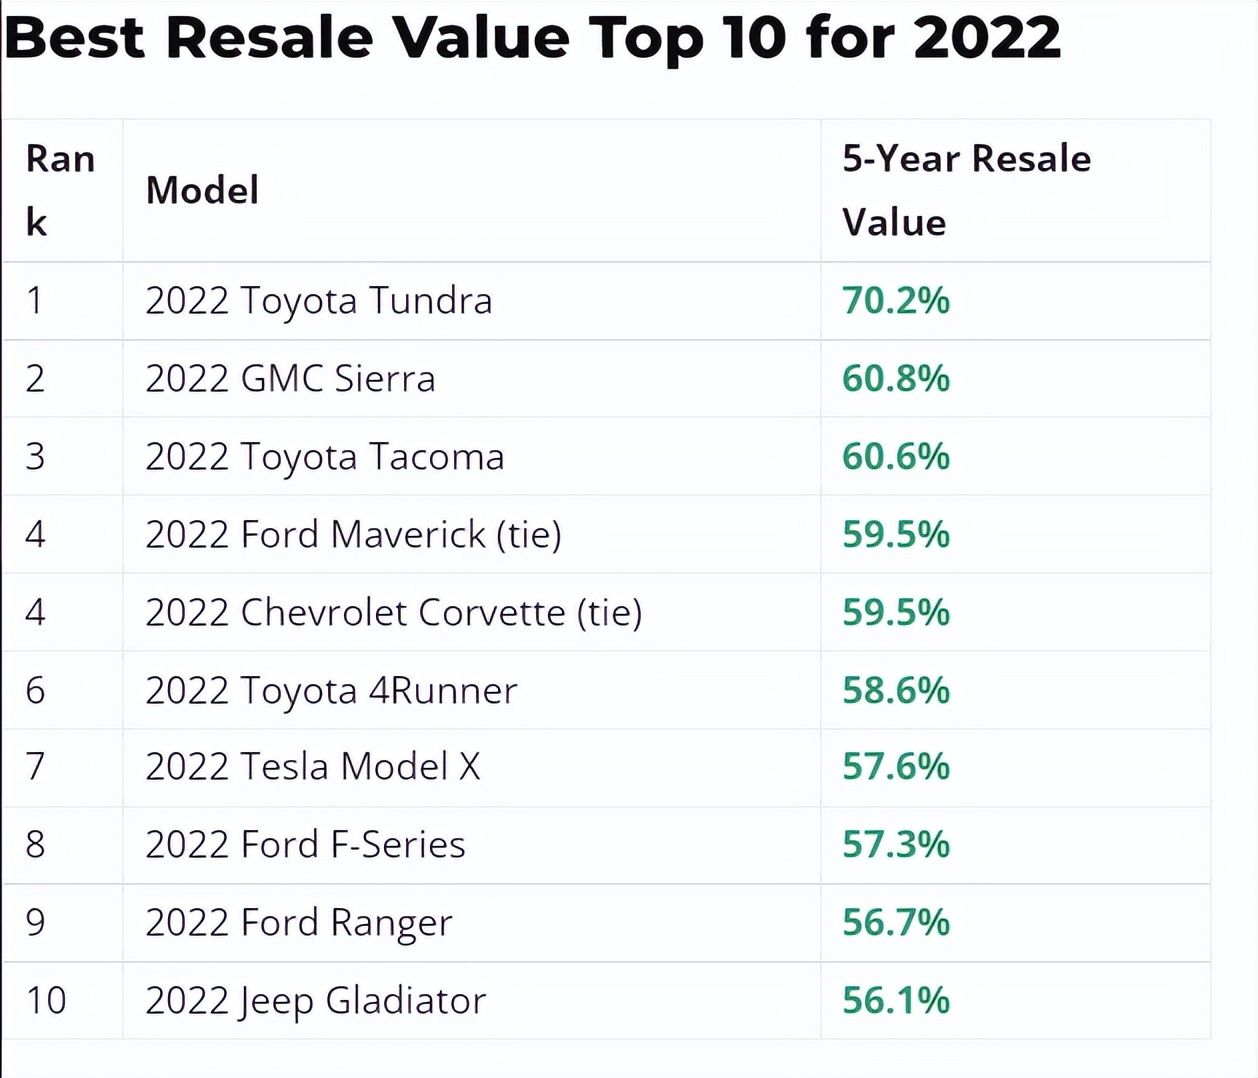Click the 'Best Resale Value Top 10' title
This screenshot has width=1258, height=1078.
[x=532, y=38]
